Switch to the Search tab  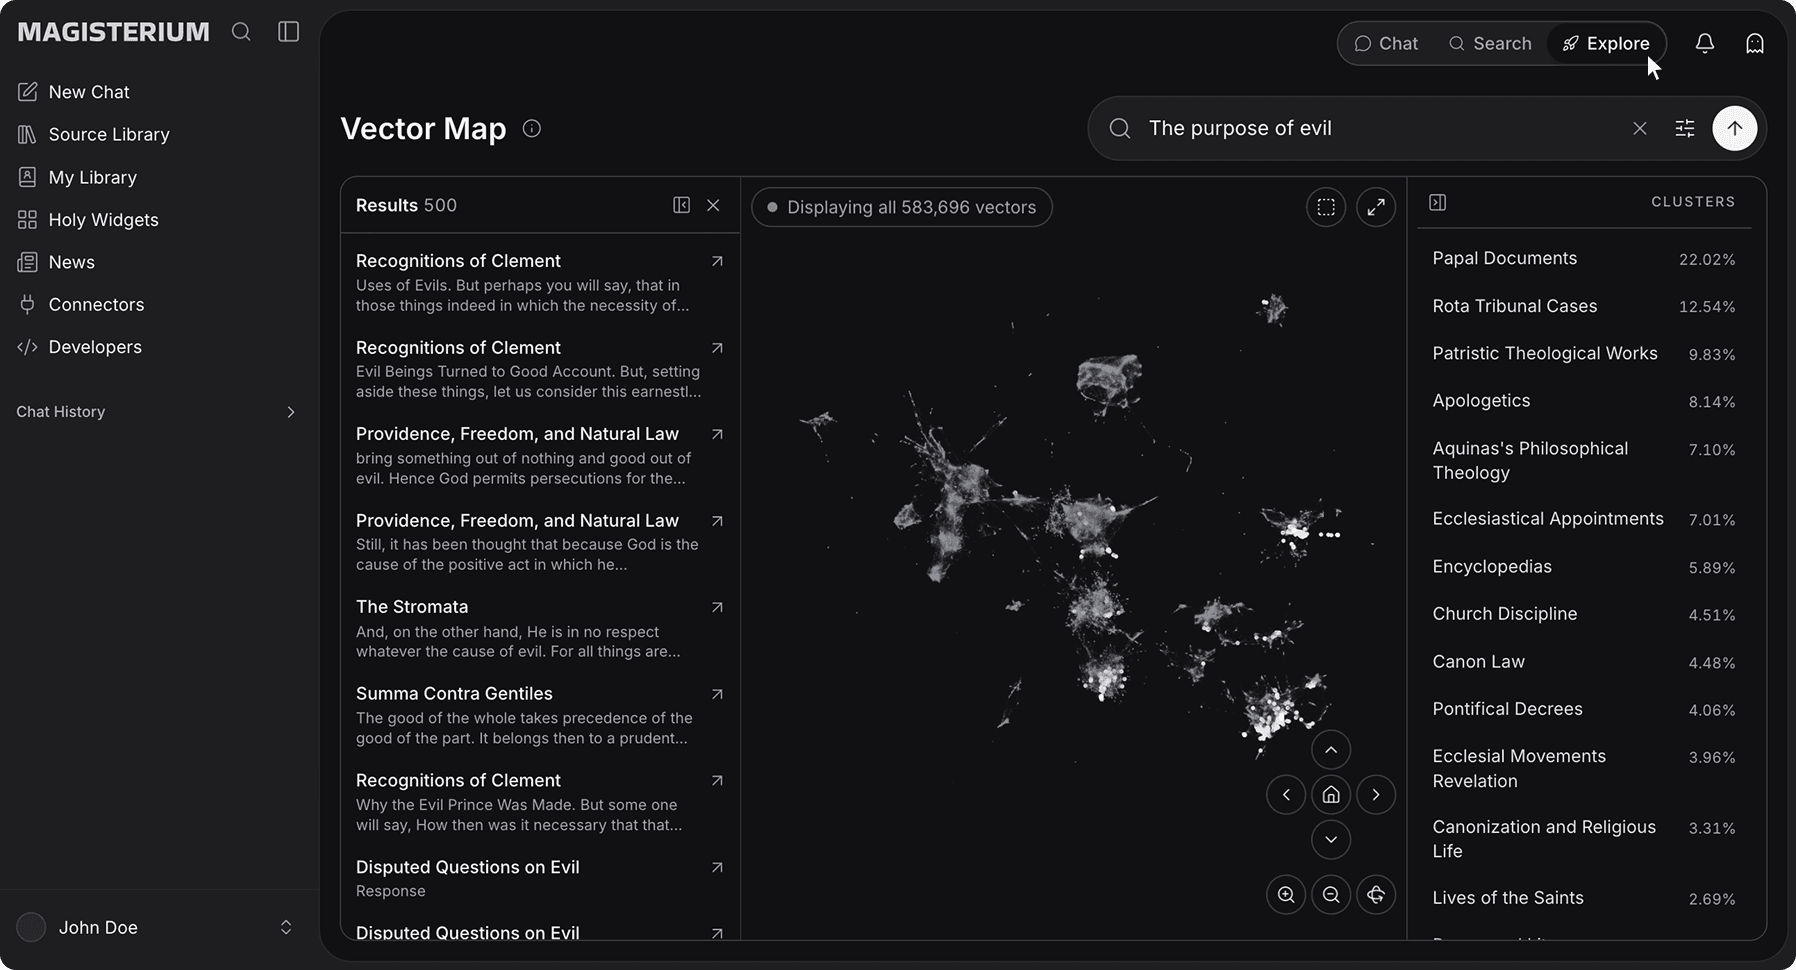click(1490, 43)
